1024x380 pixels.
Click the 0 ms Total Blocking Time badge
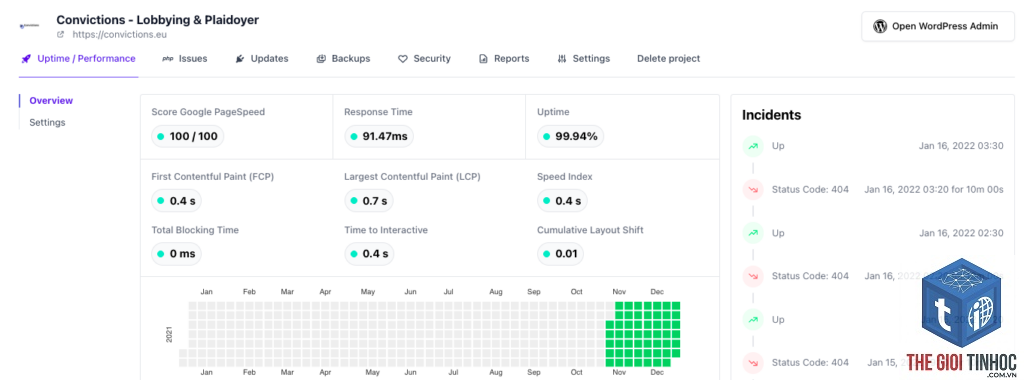point(176,254)
